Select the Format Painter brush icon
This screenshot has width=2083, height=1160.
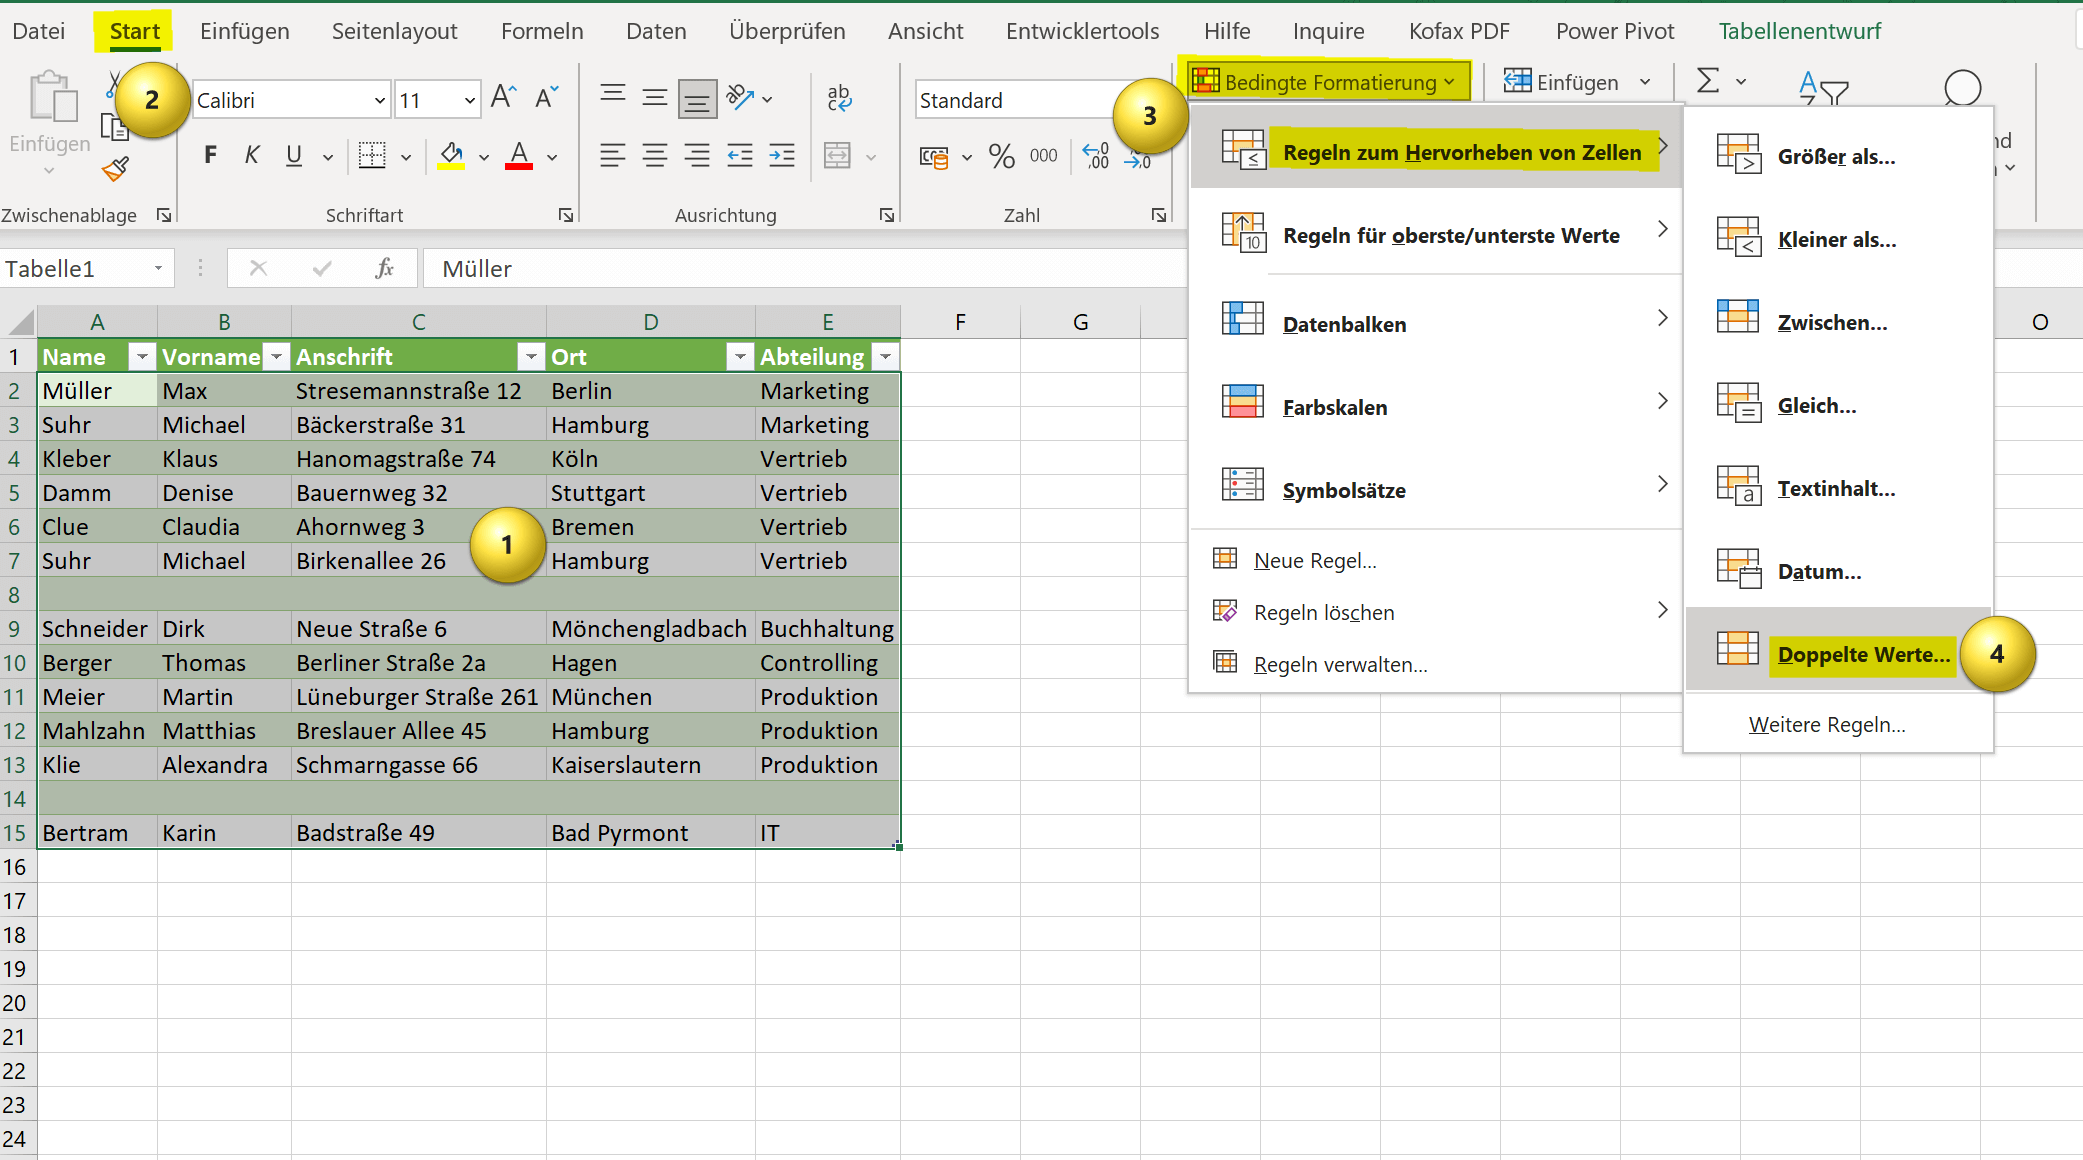(115, 169)
